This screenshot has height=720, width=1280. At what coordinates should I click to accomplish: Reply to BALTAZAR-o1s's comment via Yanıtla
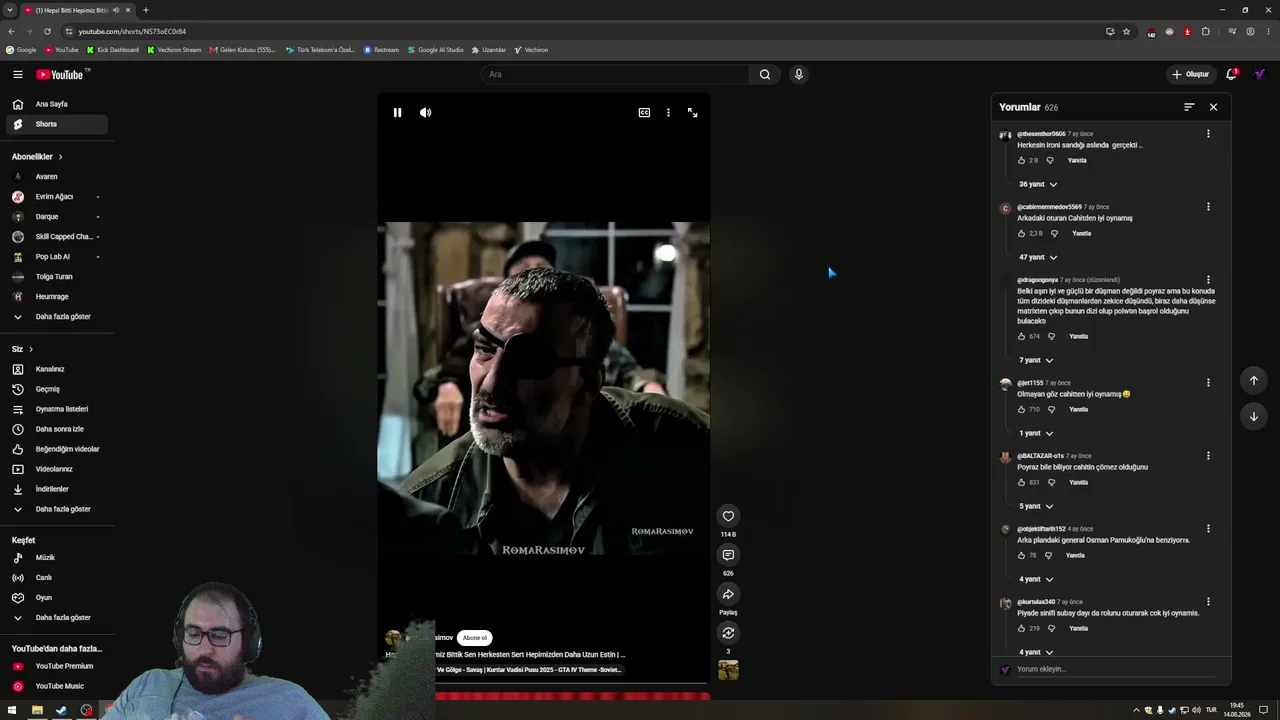point(1078,482)
